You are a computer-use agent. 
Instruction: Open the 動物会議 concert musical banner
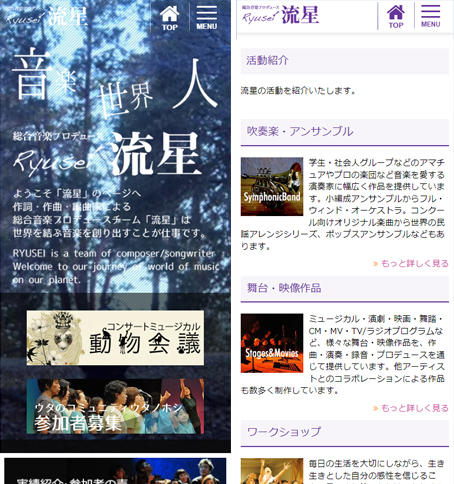coord(115,338)
